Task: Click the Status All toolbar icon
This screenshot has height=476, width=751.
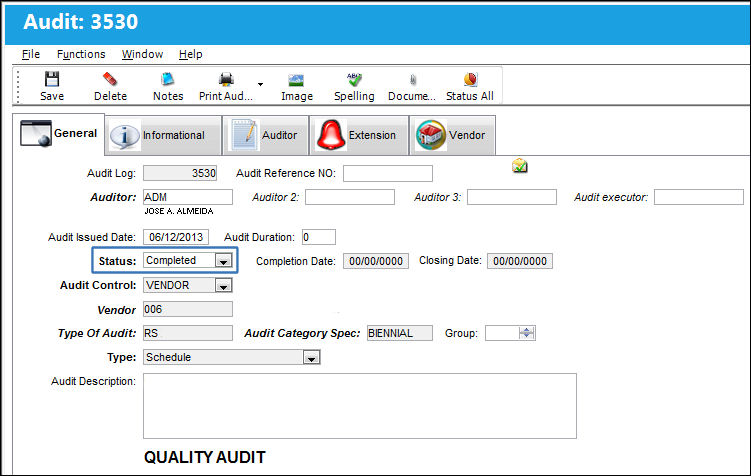Action: coord(470,79)
